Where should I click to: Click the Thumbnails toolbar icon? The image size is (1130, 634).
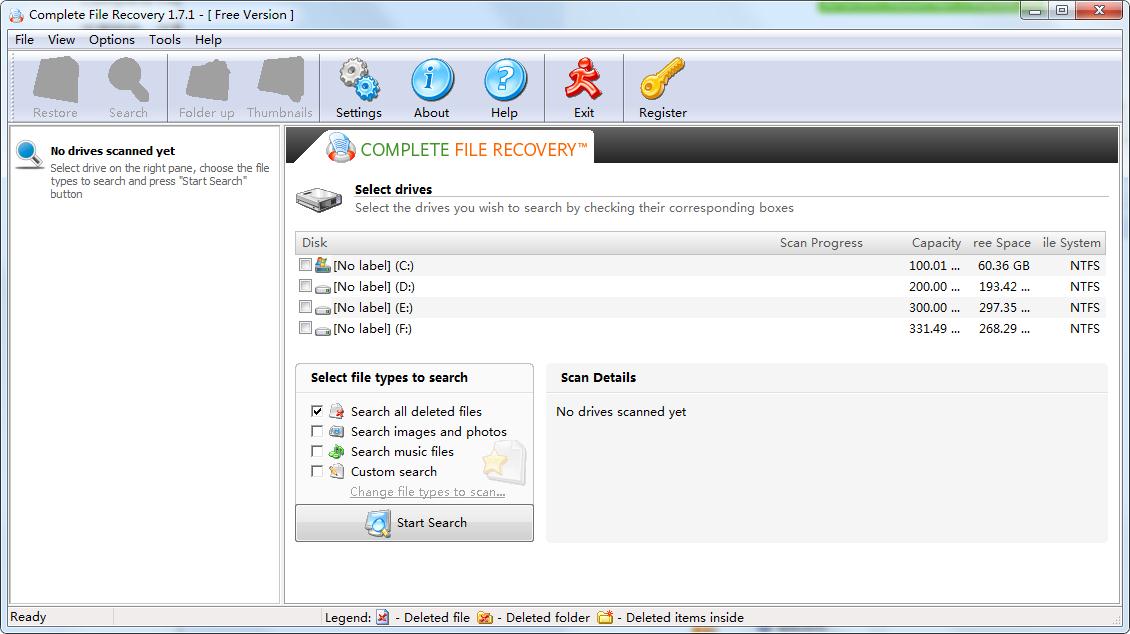280,79
